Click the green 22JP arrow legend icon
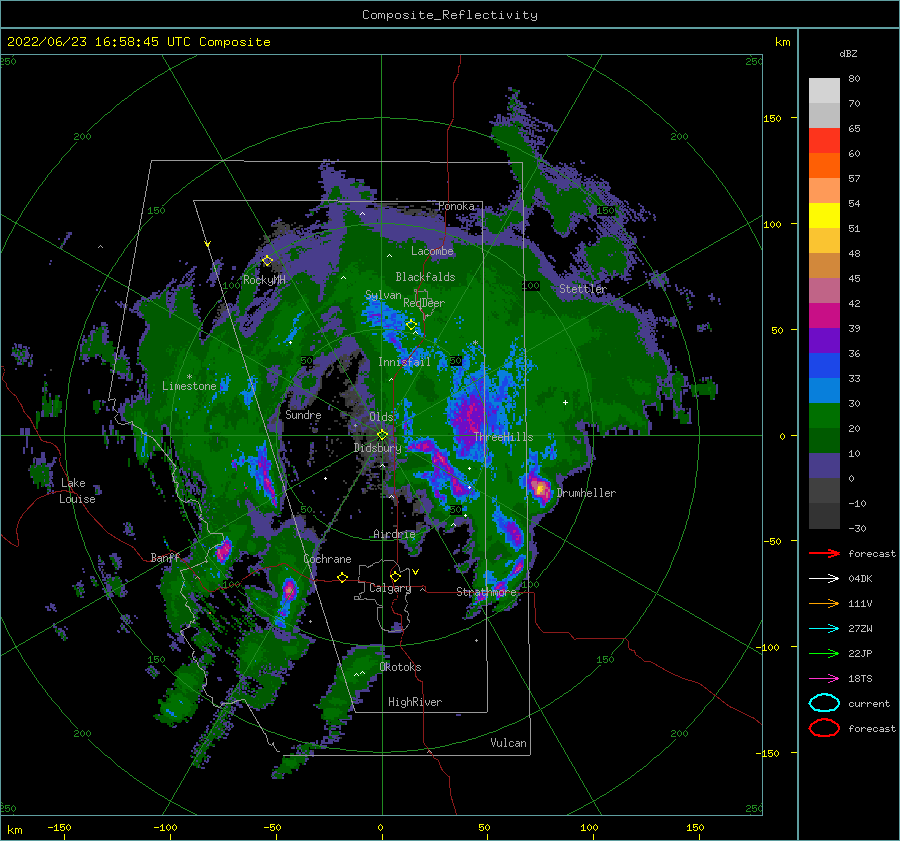Viewport: 900px width, 841px height. (824, 653)
